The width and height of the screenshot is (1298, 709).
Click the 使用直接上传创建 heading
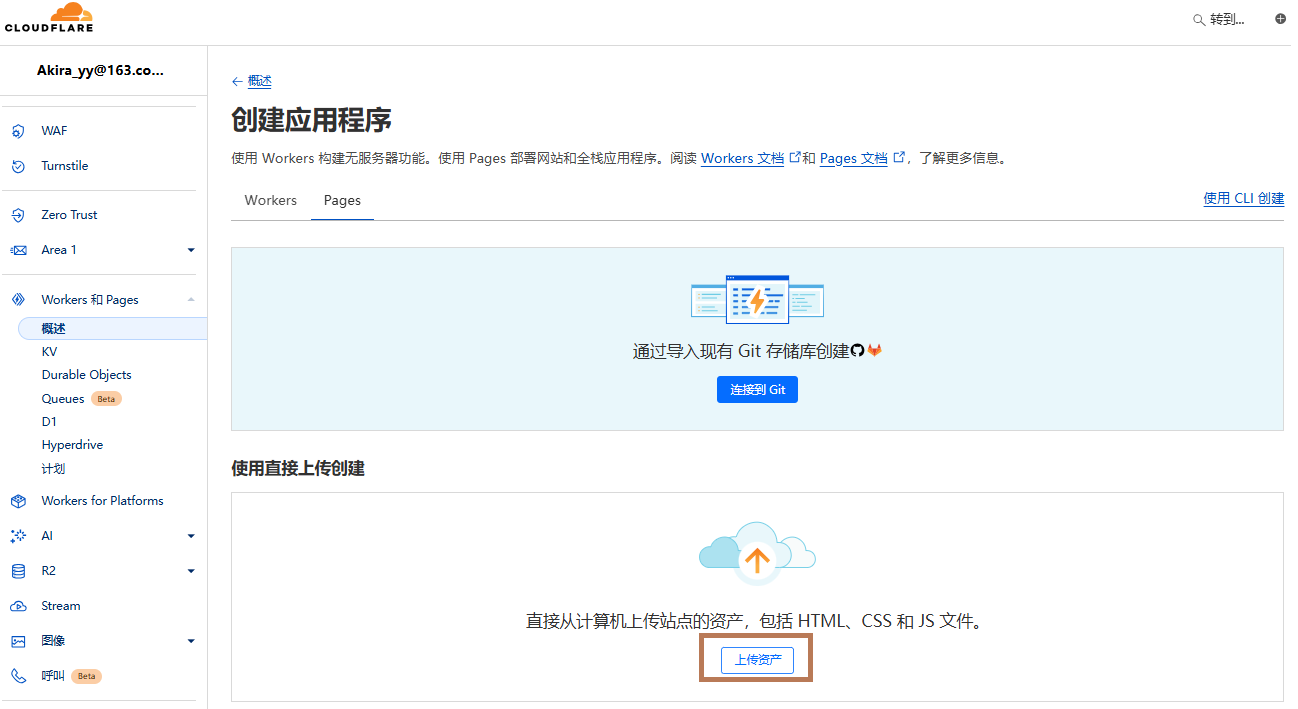click(298, 468)
